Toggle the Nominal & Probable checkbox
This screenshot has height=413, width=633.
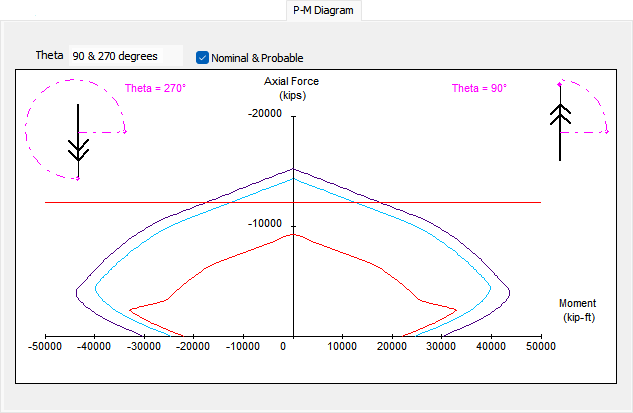pyautogui.click(x=203, y=58)
